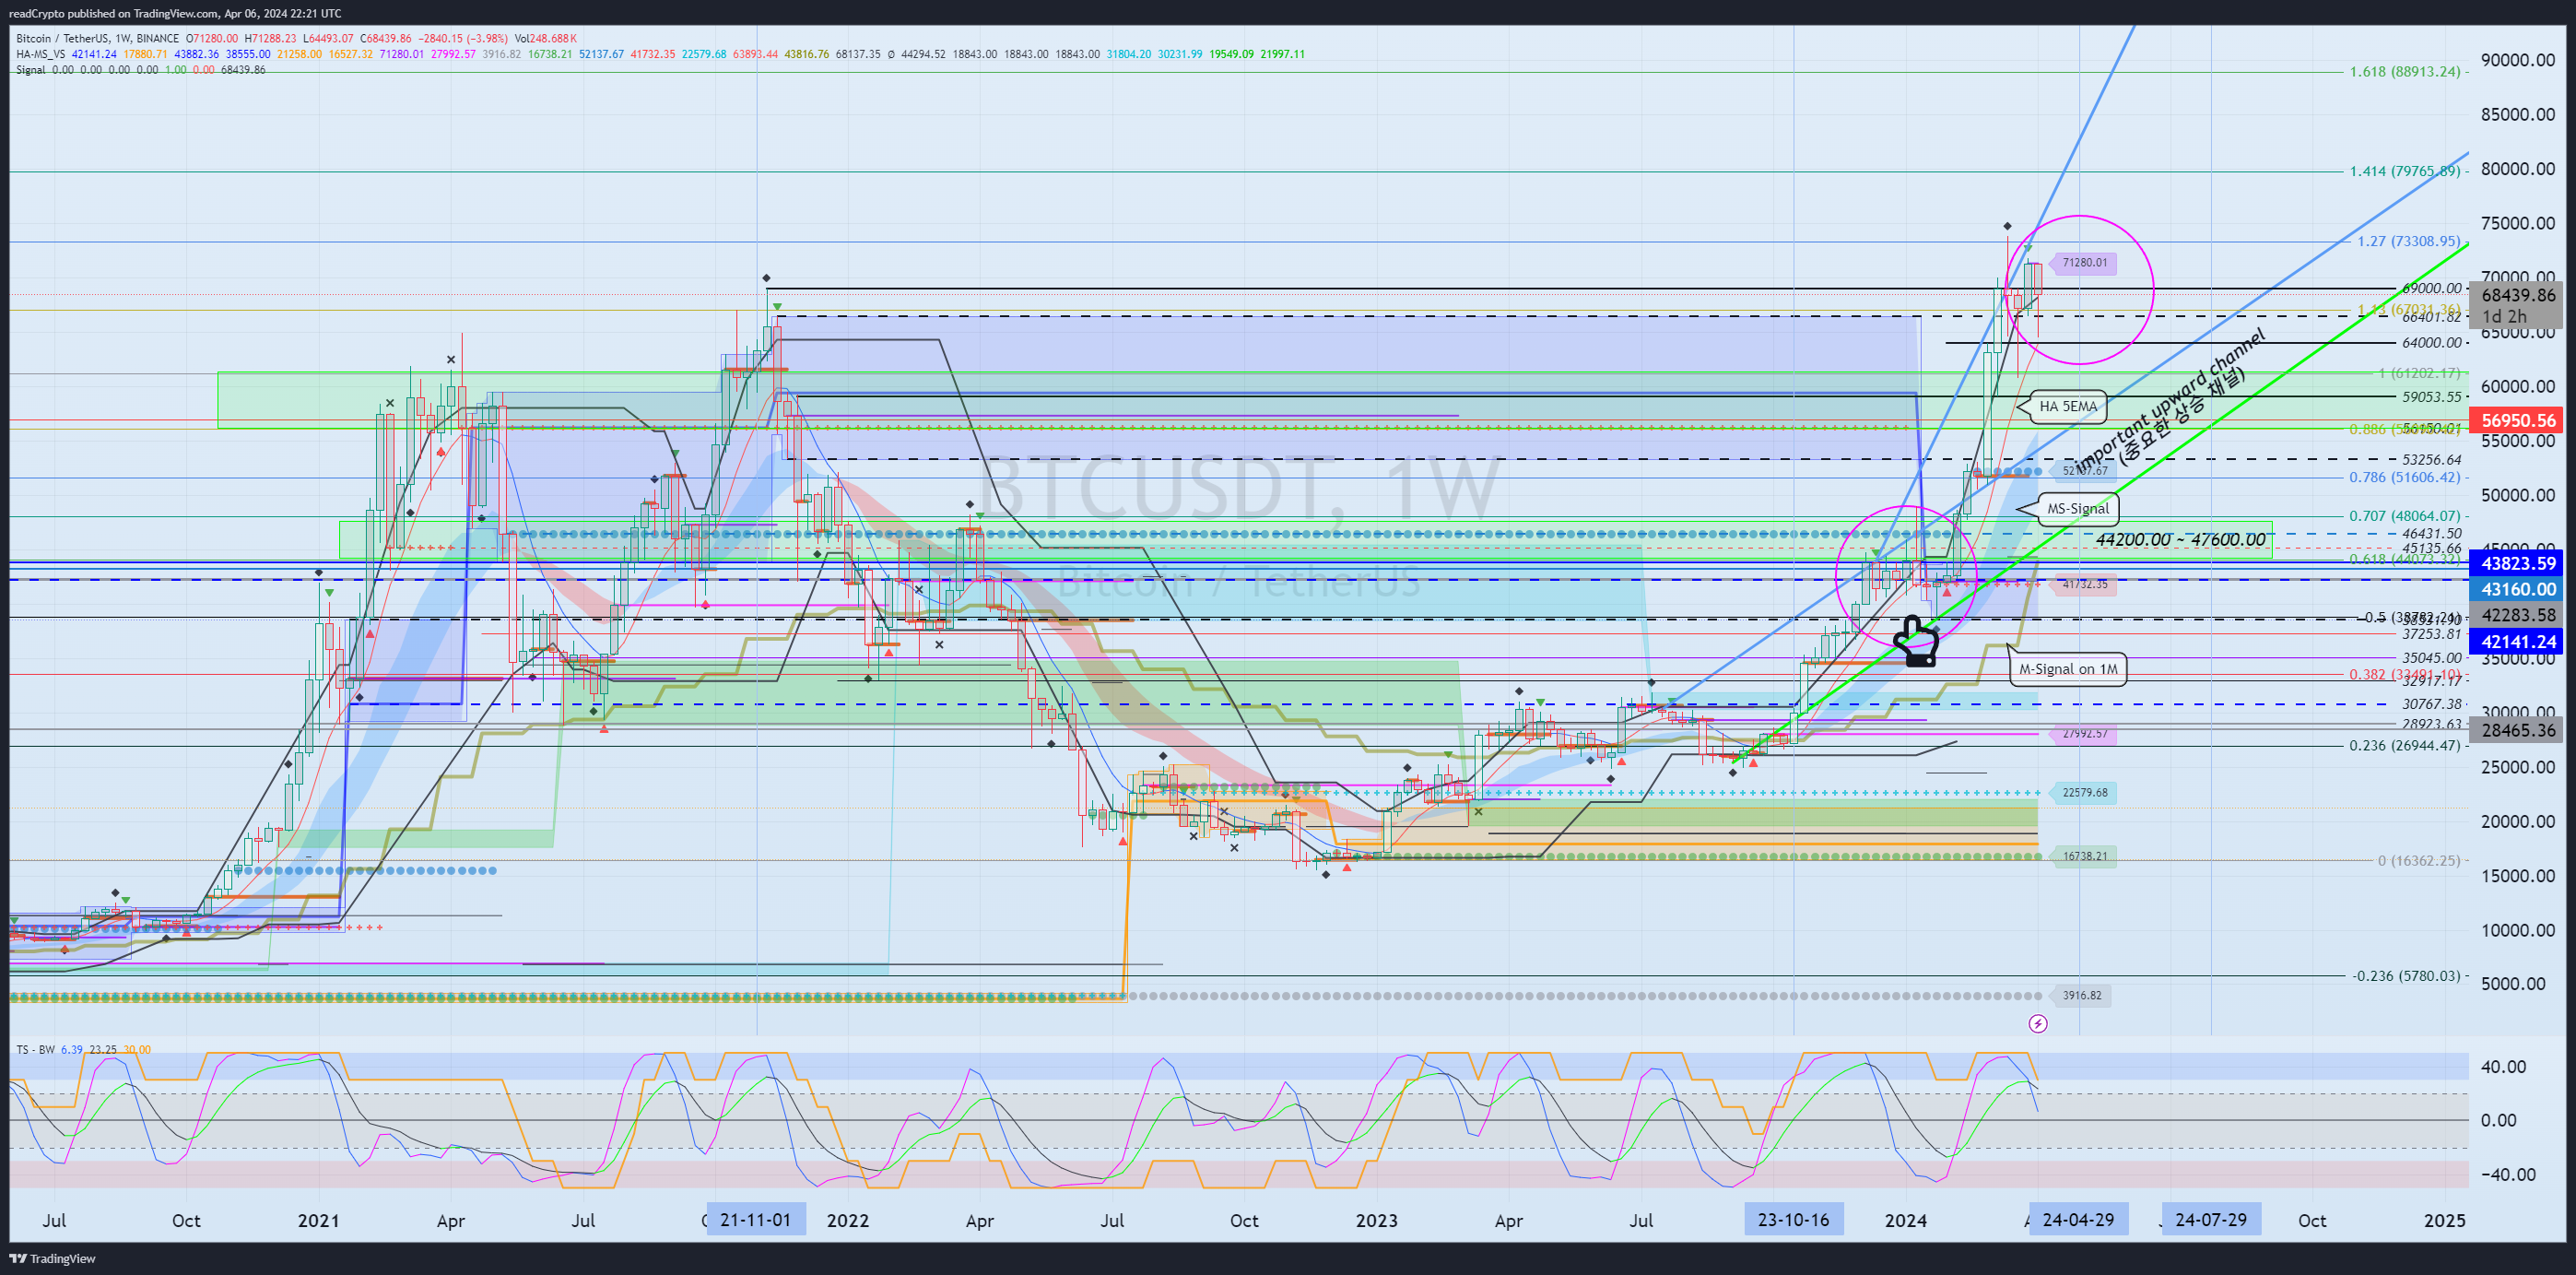Select 10000.00 on the price axis
Image resolution: width=2576 pixels, height=1275 pixels.
2517,930
